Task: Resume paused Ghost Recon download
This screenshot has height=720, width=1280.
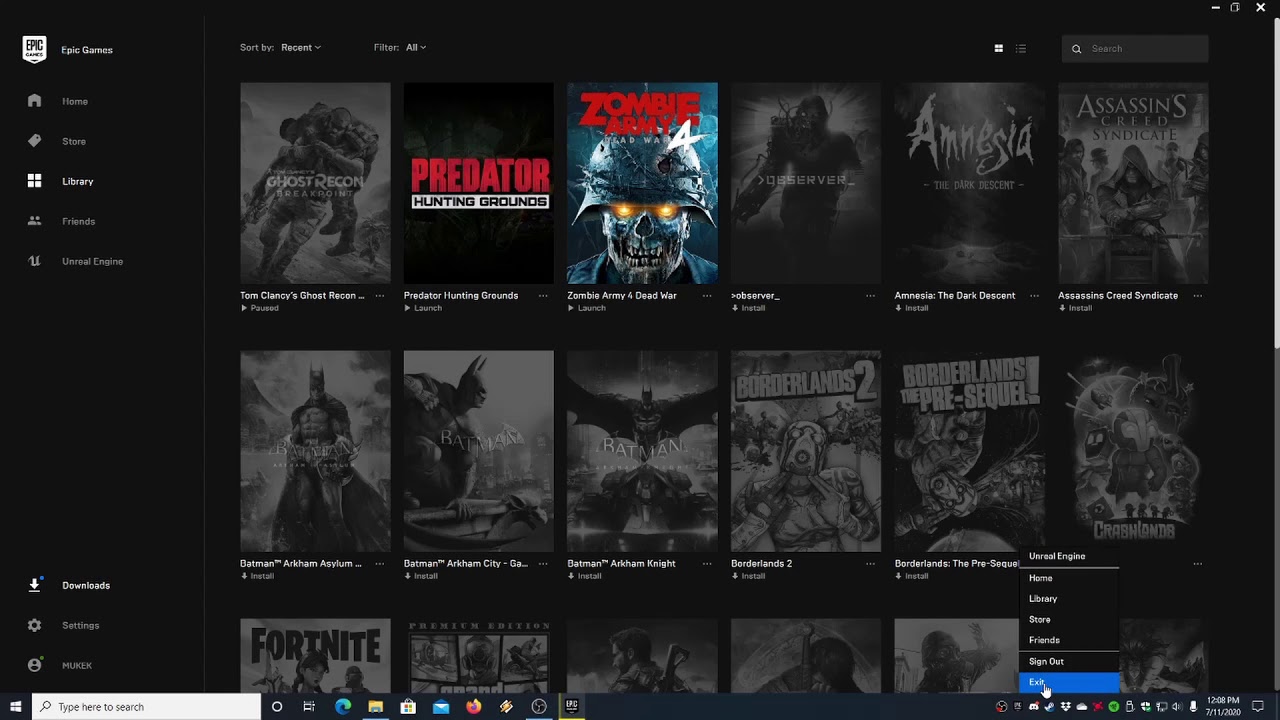Action: (x=260, y=308)
